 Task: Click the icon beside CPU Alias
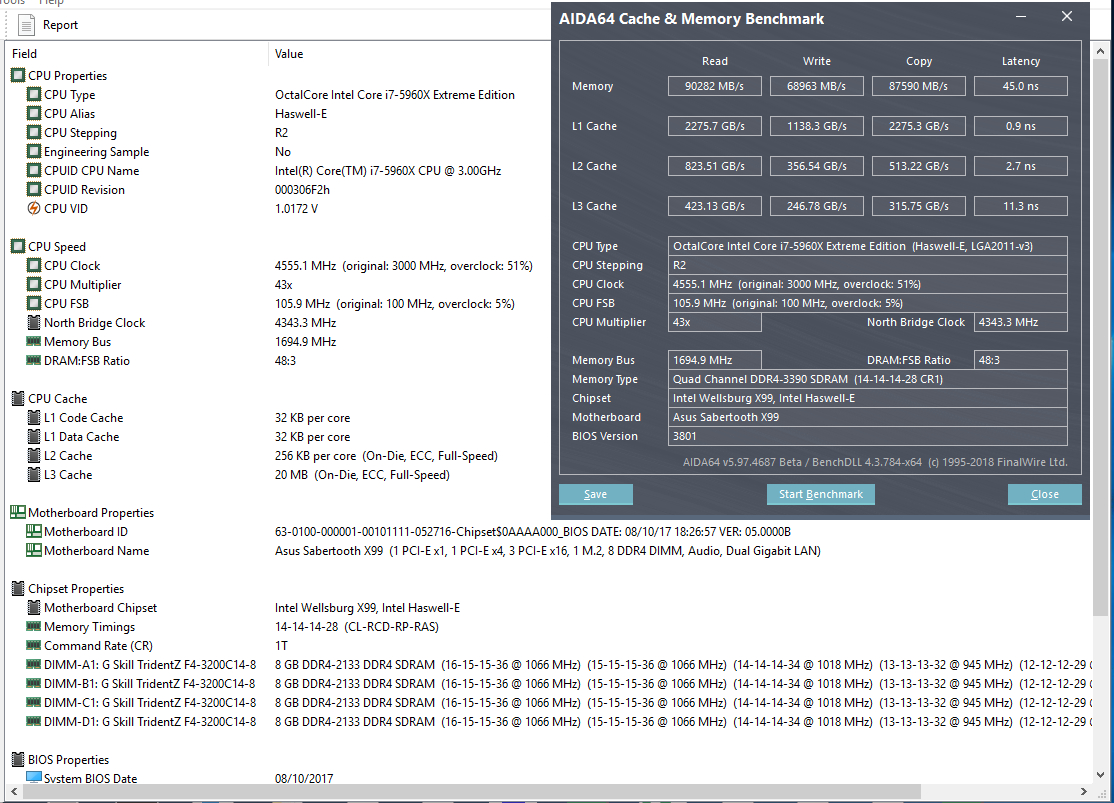33,114
